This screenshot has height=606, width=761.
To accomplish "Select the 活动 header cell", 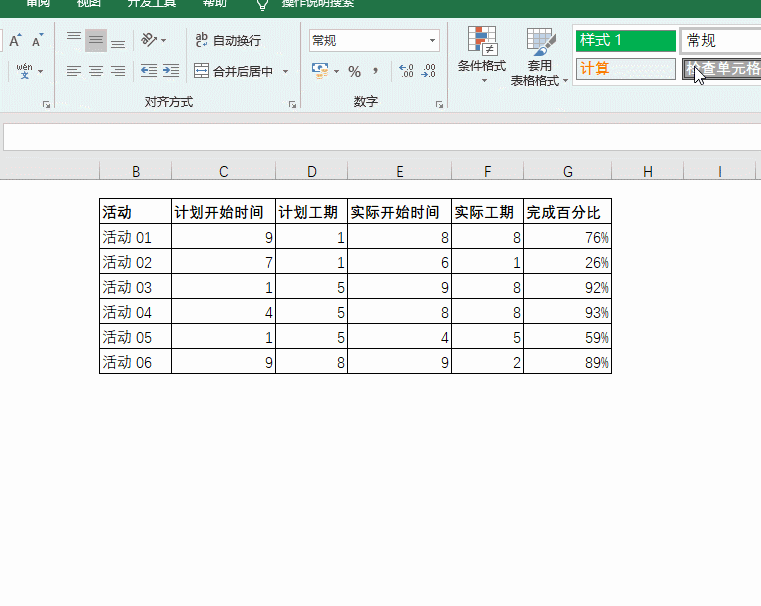I will click(x=135, y=212).
